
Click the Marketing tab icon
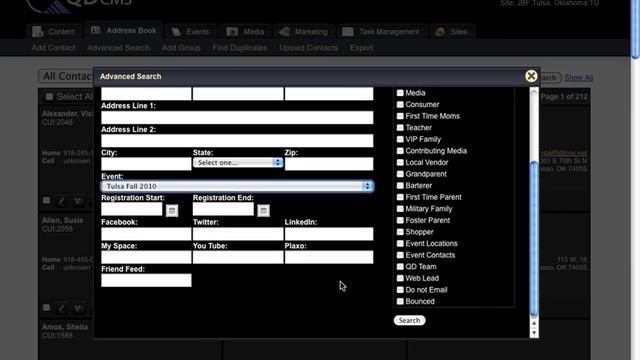click(284, 32)
